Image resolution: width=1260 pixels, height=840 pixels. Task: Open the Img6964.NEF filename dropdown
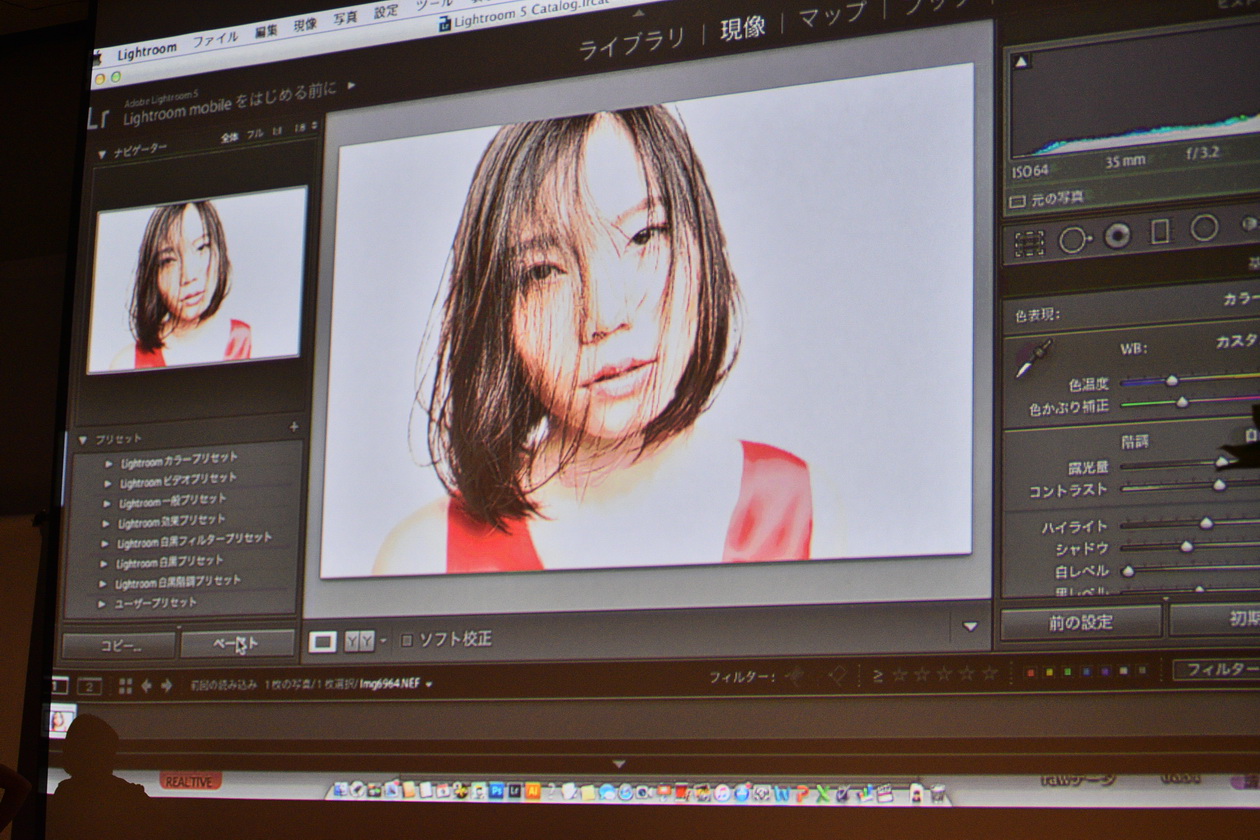click(429, 685)
